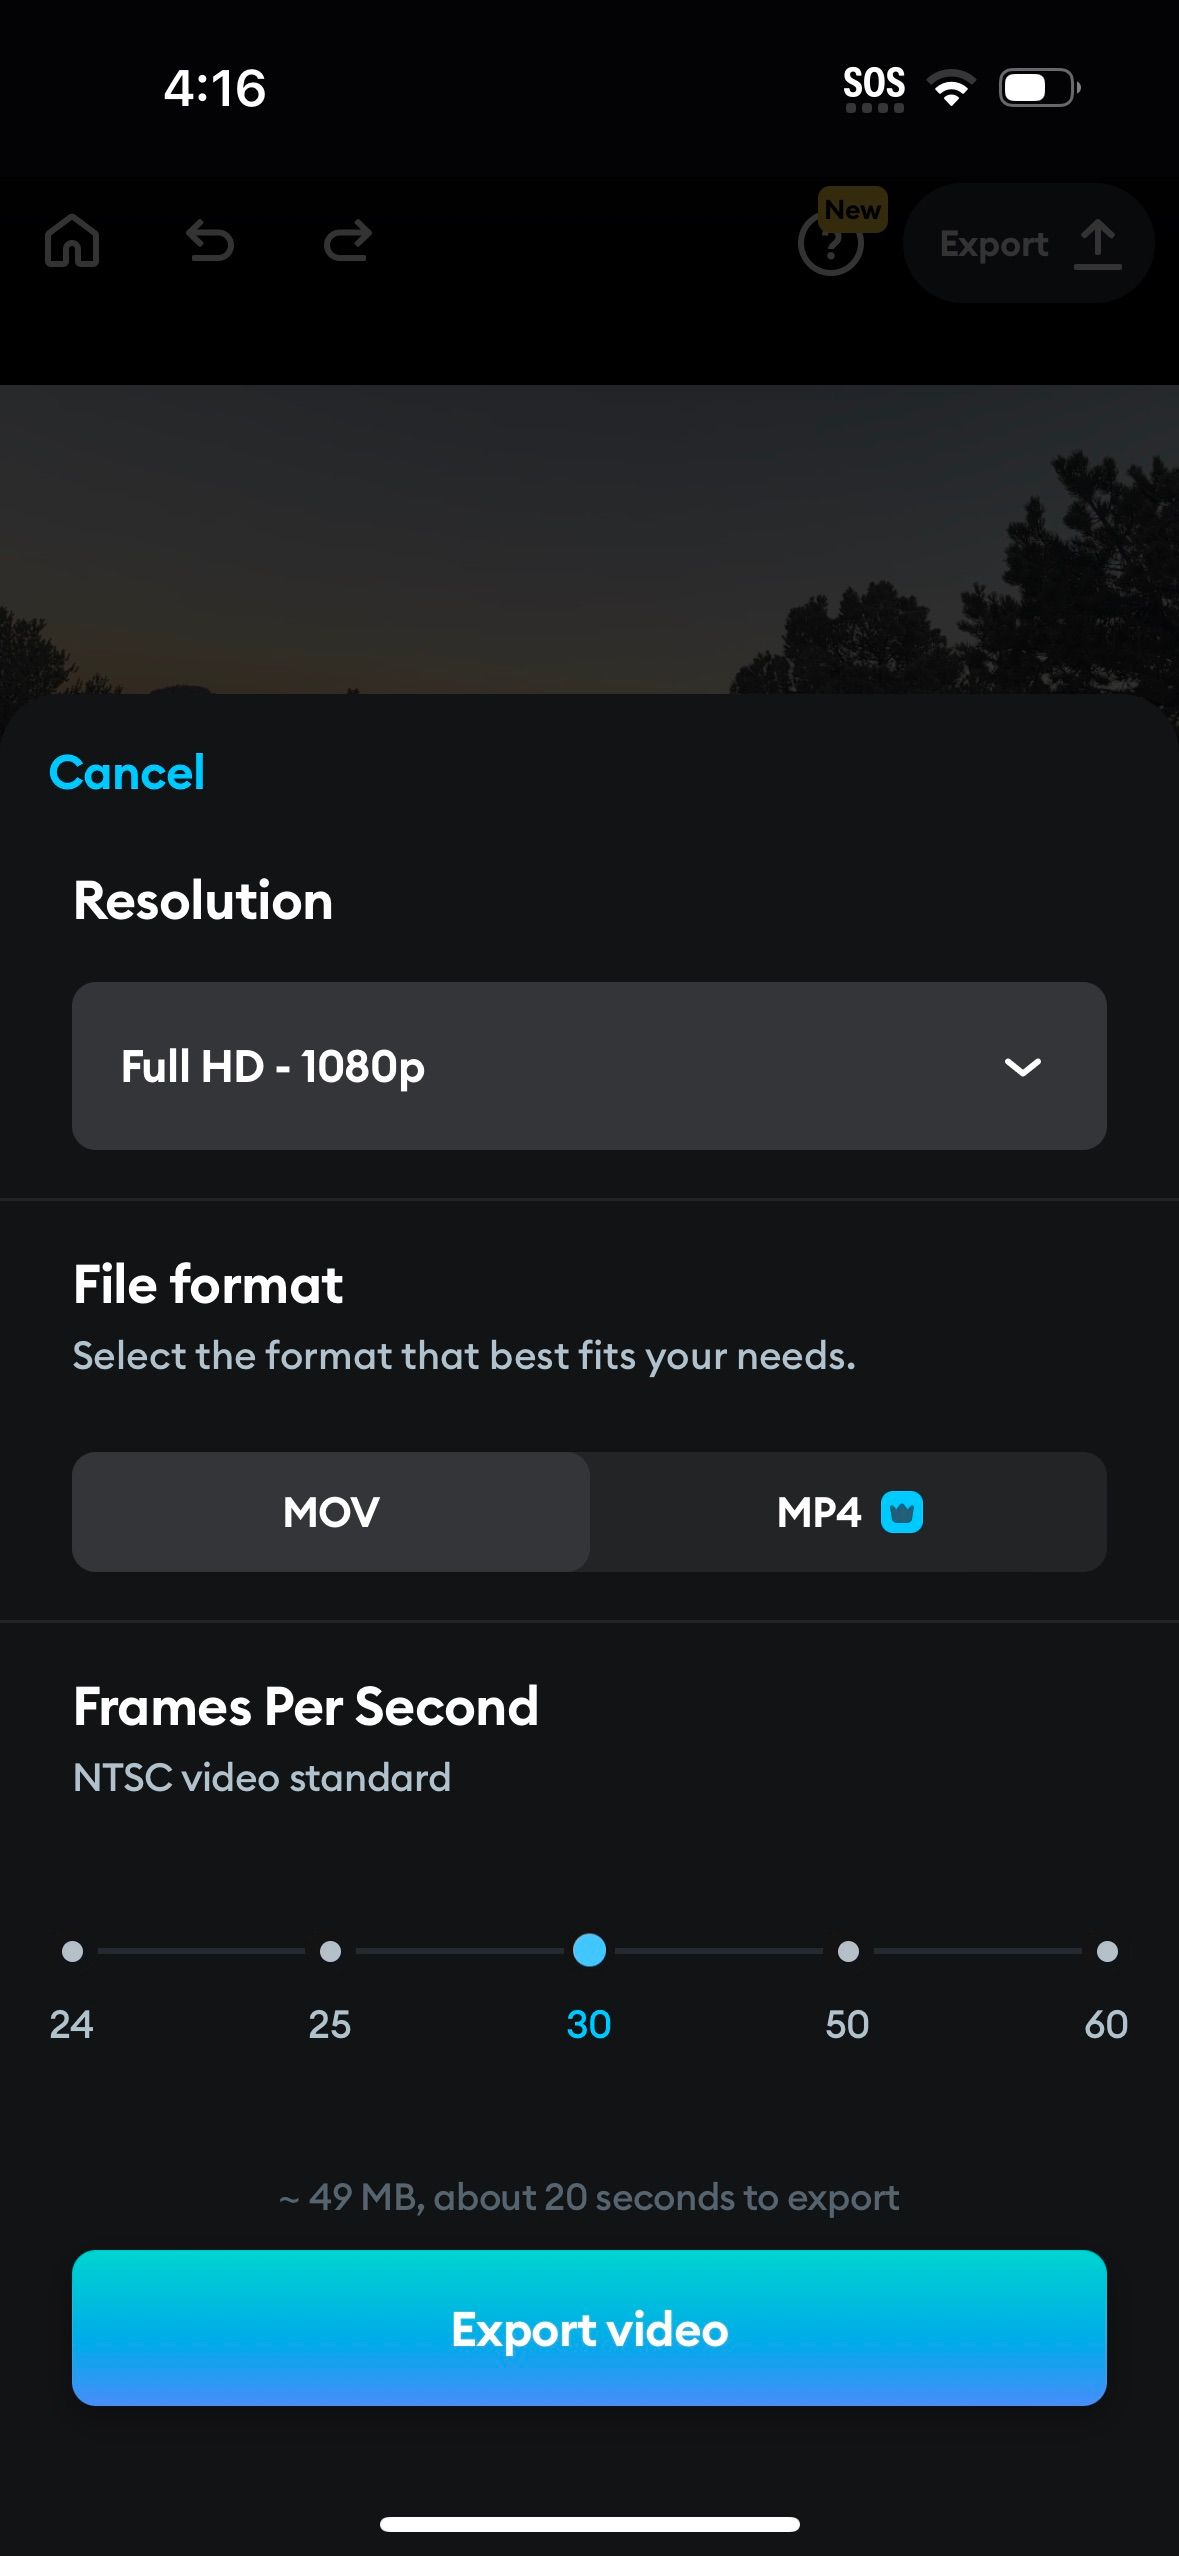1179x2556 pixels.
Task: Click the 50 fps point on the slider
Action: click(848, 1951)
